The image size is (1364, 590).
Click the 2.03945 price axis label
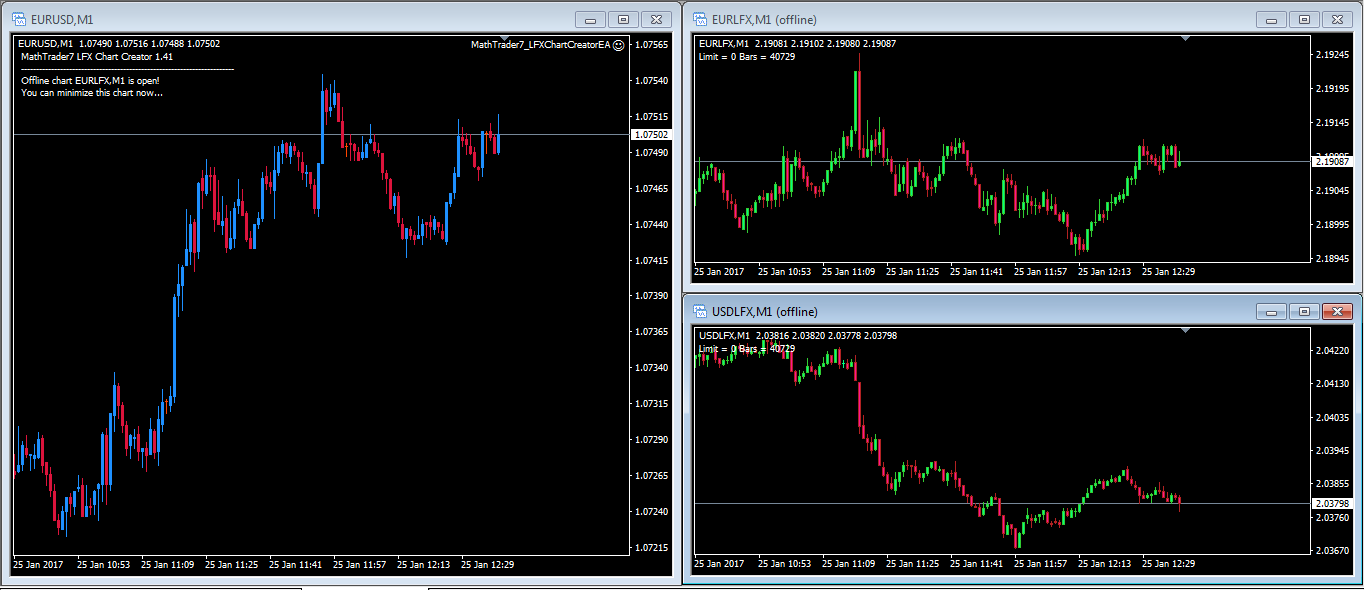pos(1334,450)
